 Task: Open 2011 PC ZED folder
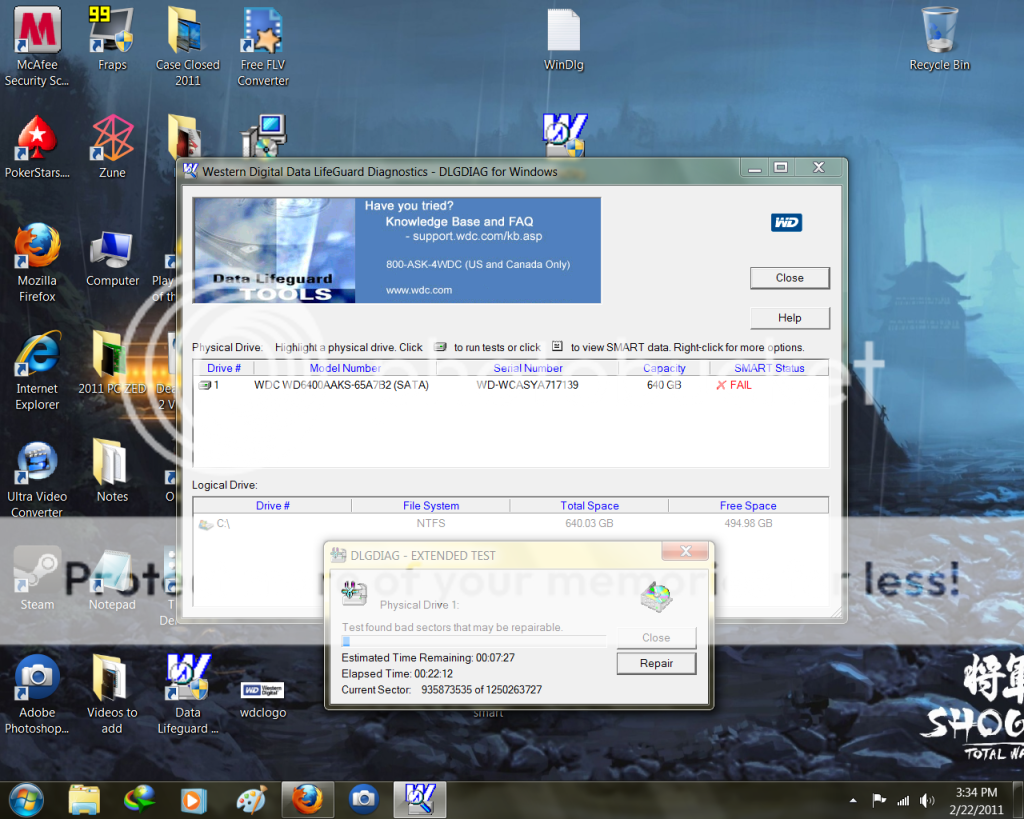pos(112,363)
